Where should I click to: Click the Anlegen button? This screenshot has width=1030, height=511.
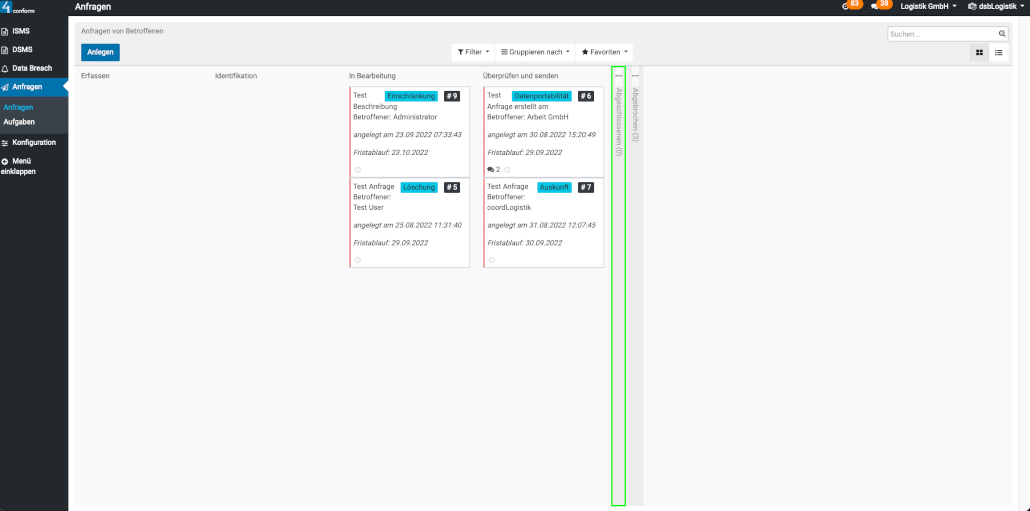100,52
